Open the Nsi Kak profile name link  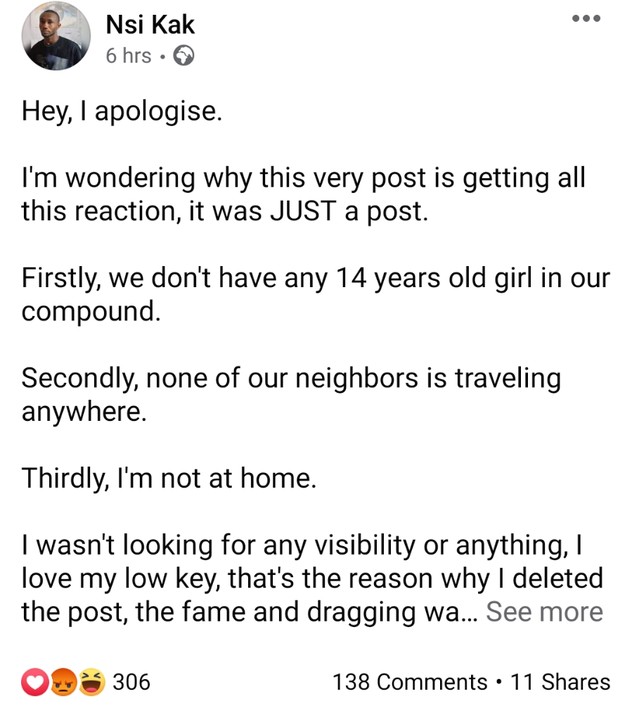(x=150, y=24)
